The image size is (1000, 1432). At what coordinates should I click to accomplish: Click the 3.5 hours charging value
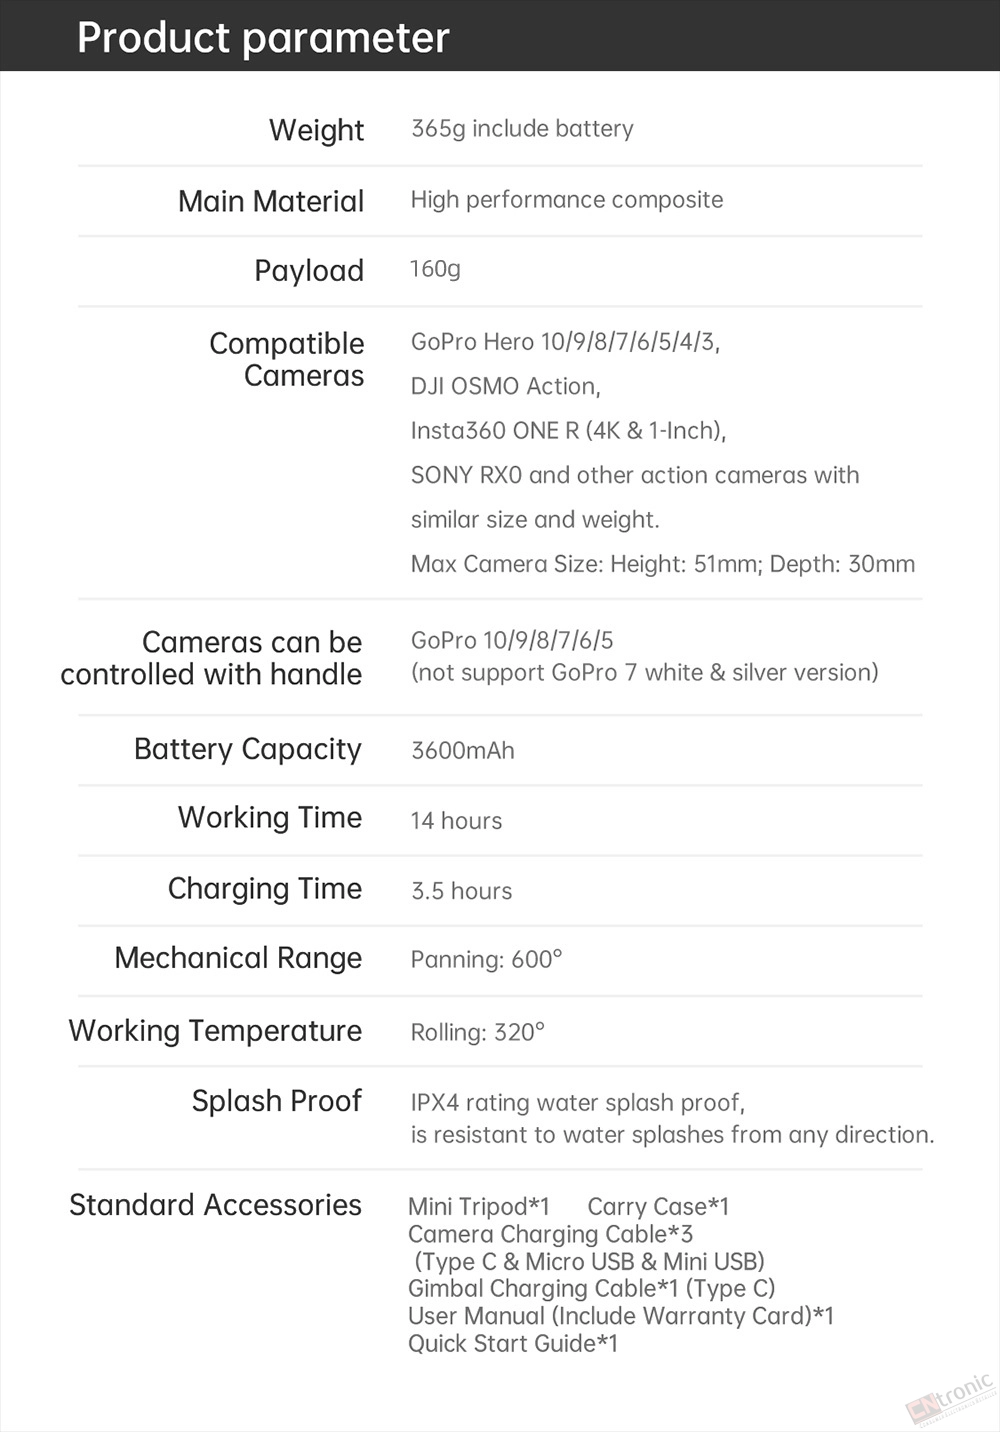(461, 891)
